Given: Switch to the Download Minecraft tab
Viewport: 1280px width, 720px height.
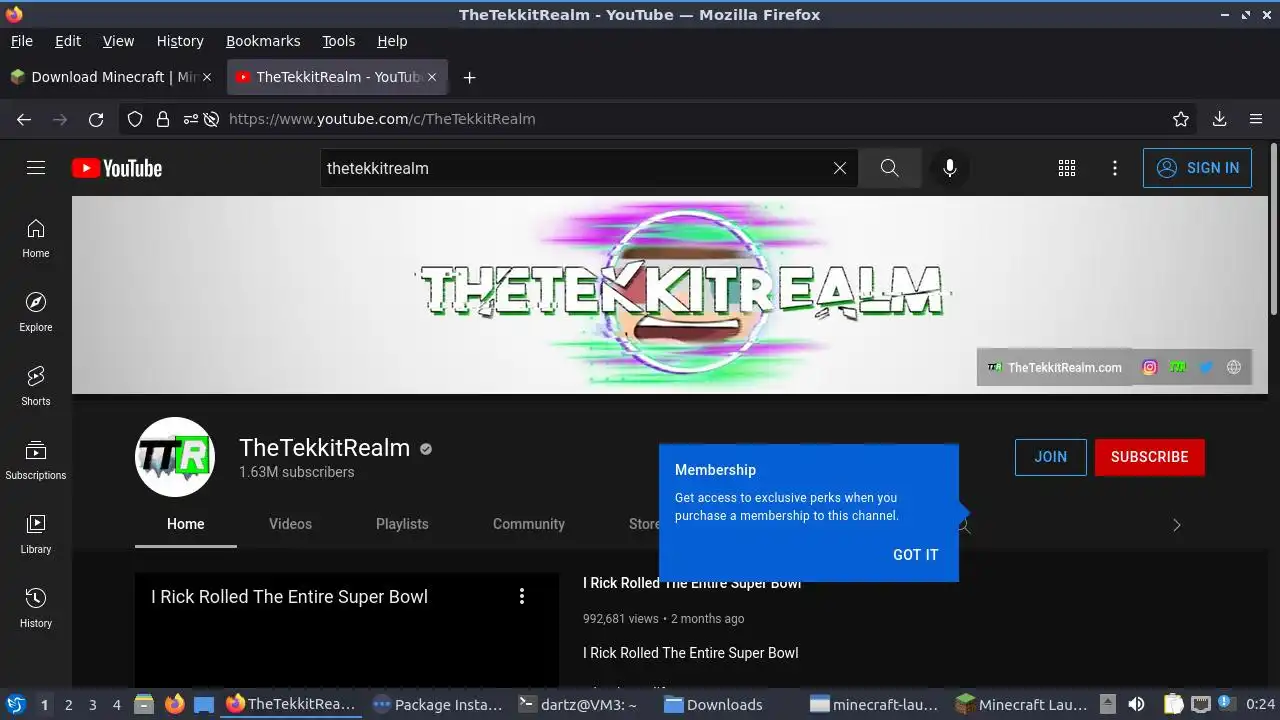Looking at the screenshot, I should click(x=112, y=77).
